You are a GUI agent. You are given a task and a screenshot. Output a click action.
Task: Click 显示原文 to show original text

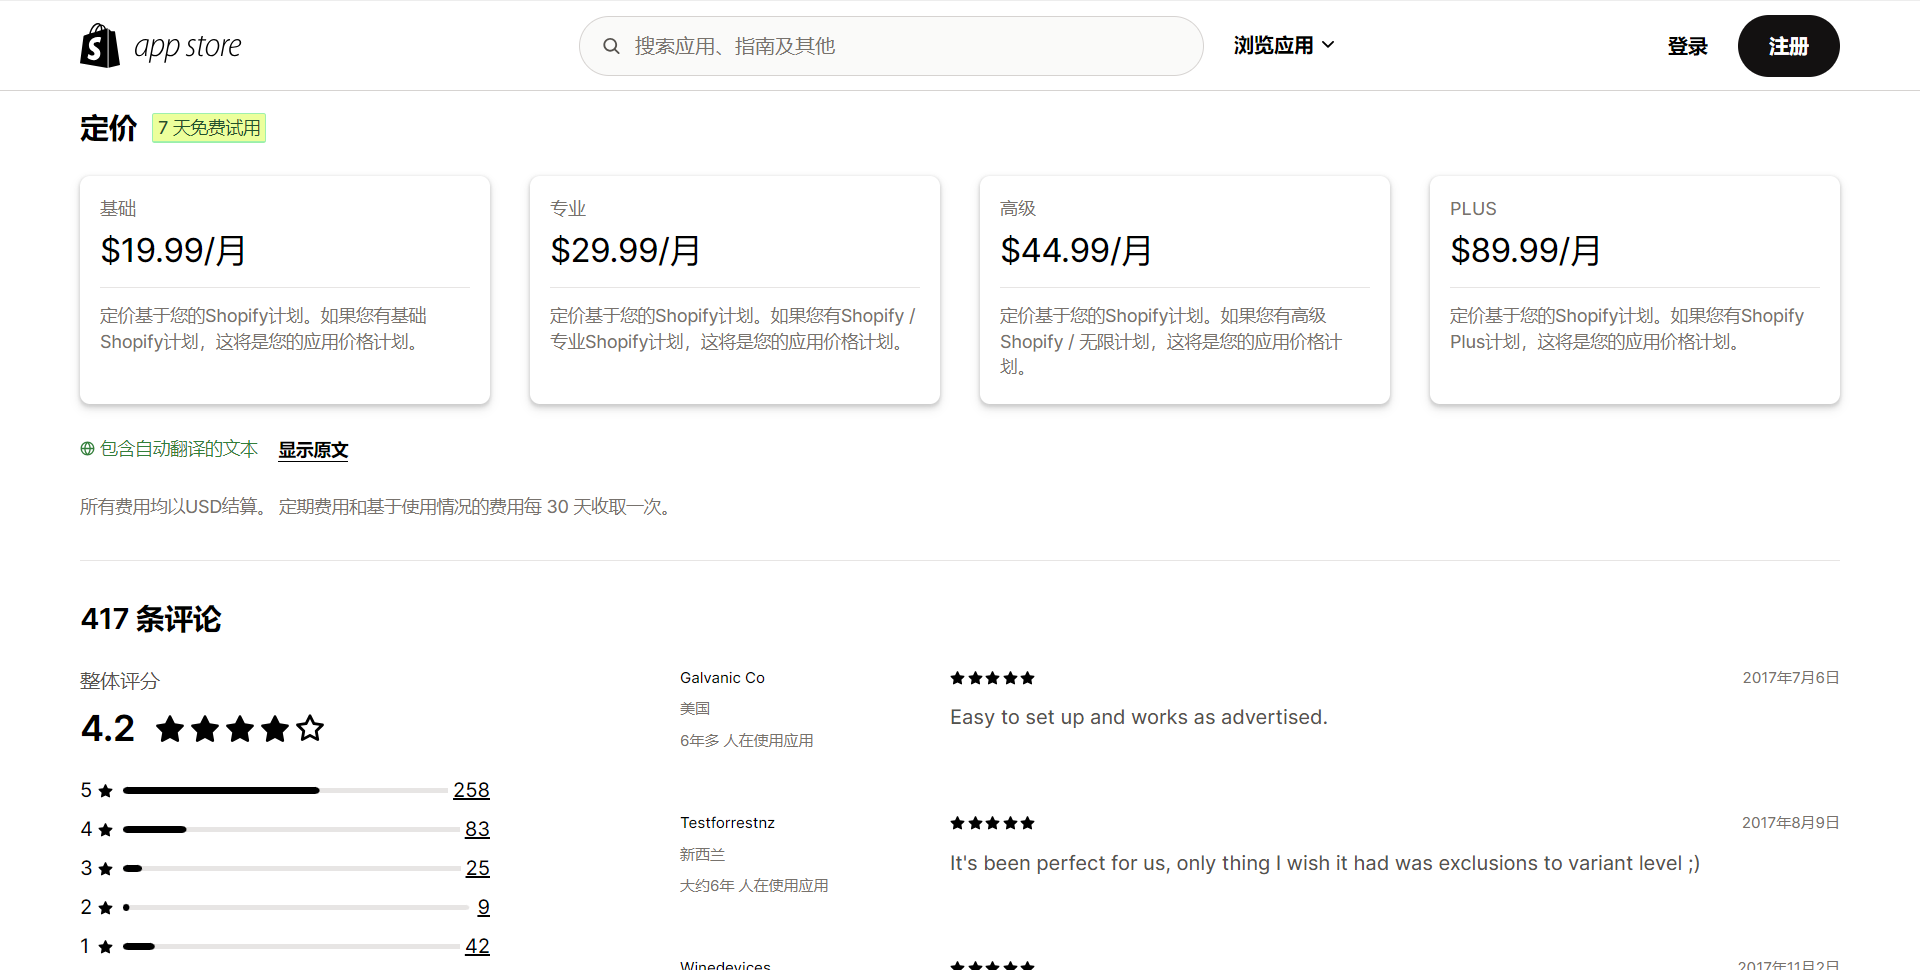tap(313, 450)
